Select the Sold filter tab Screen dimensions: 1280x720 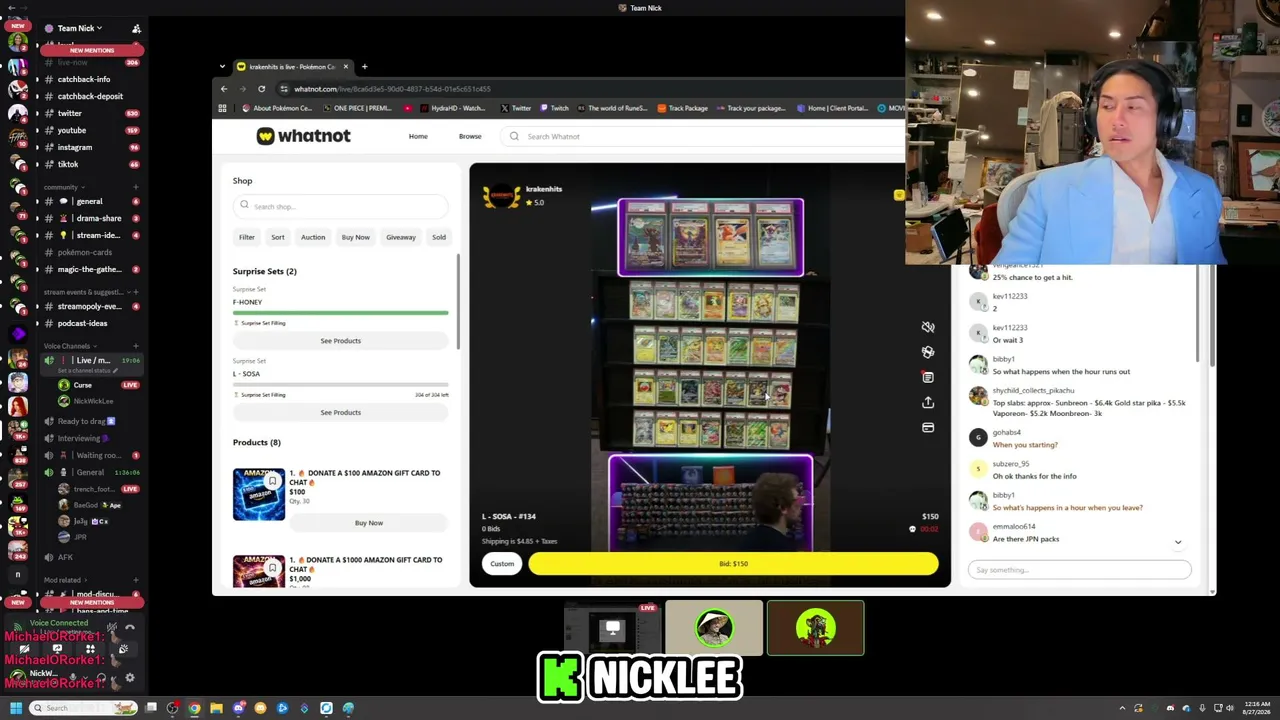[439, 237]
